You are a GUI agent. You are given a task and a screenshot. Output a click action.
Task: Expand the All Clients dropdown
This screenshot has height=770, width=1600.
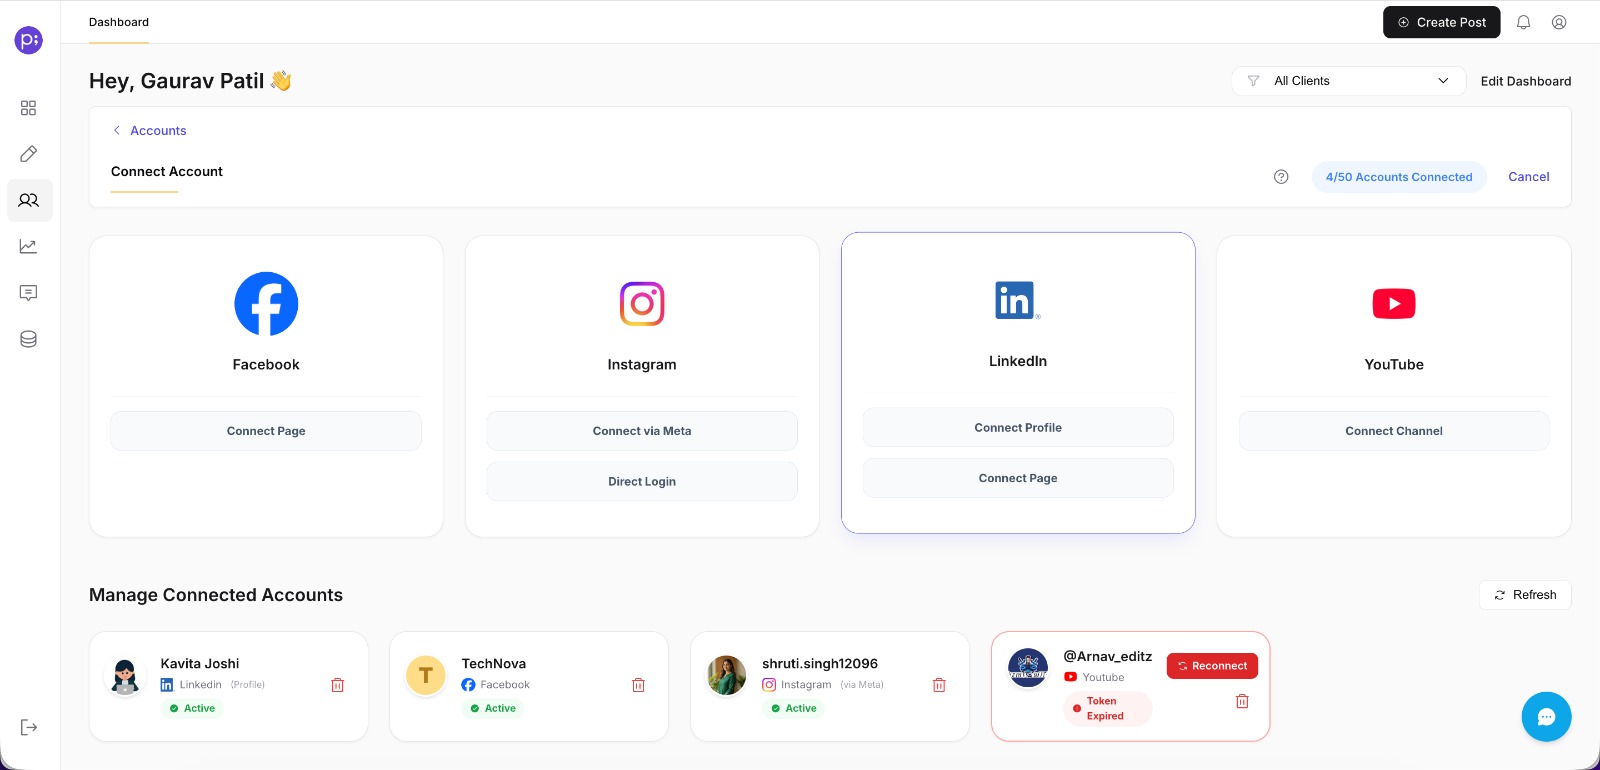point(1349,81)
